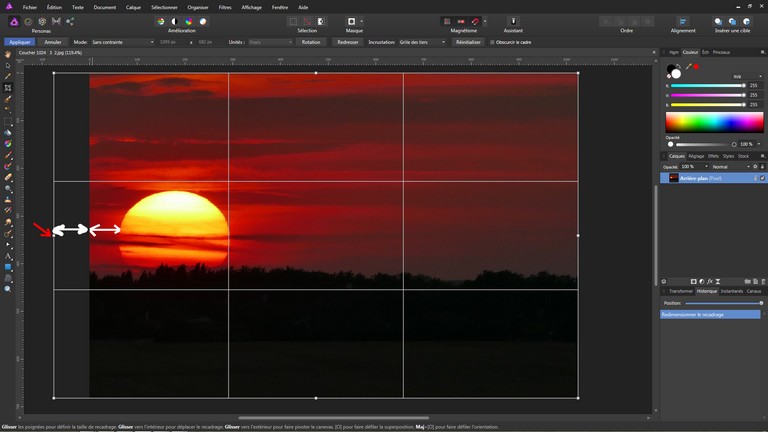Click the adjustments icon in Calques footer

point(702,282)
